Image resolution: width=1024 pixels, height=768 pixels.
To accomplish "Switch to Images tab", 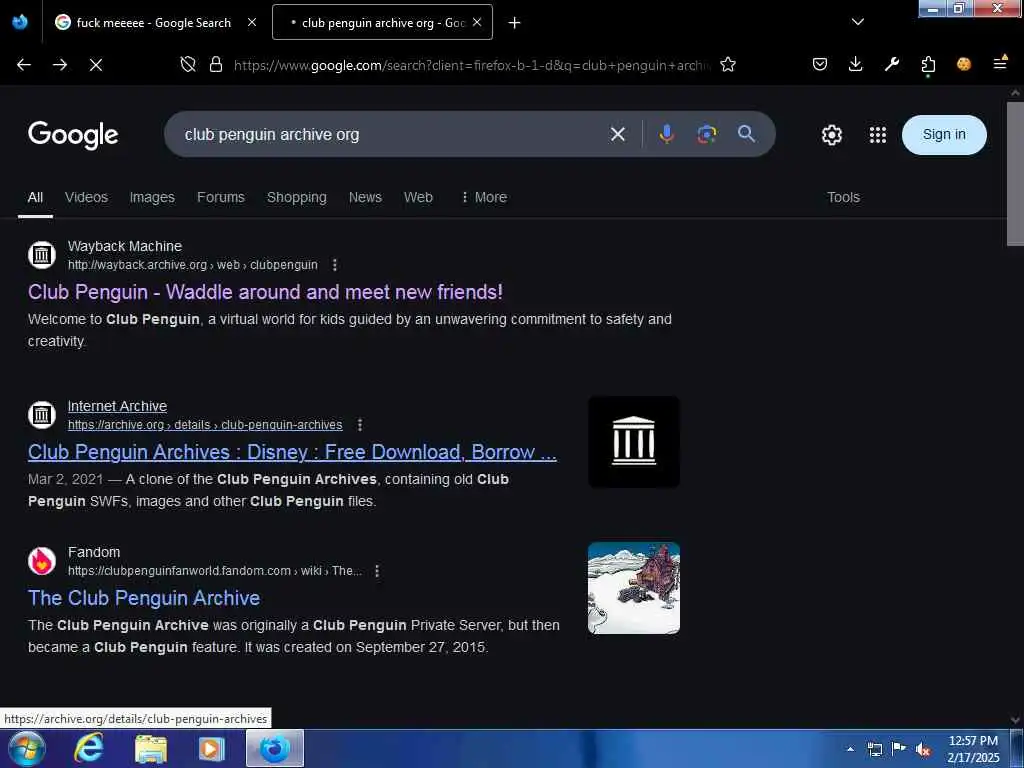I will coord(152,197).
